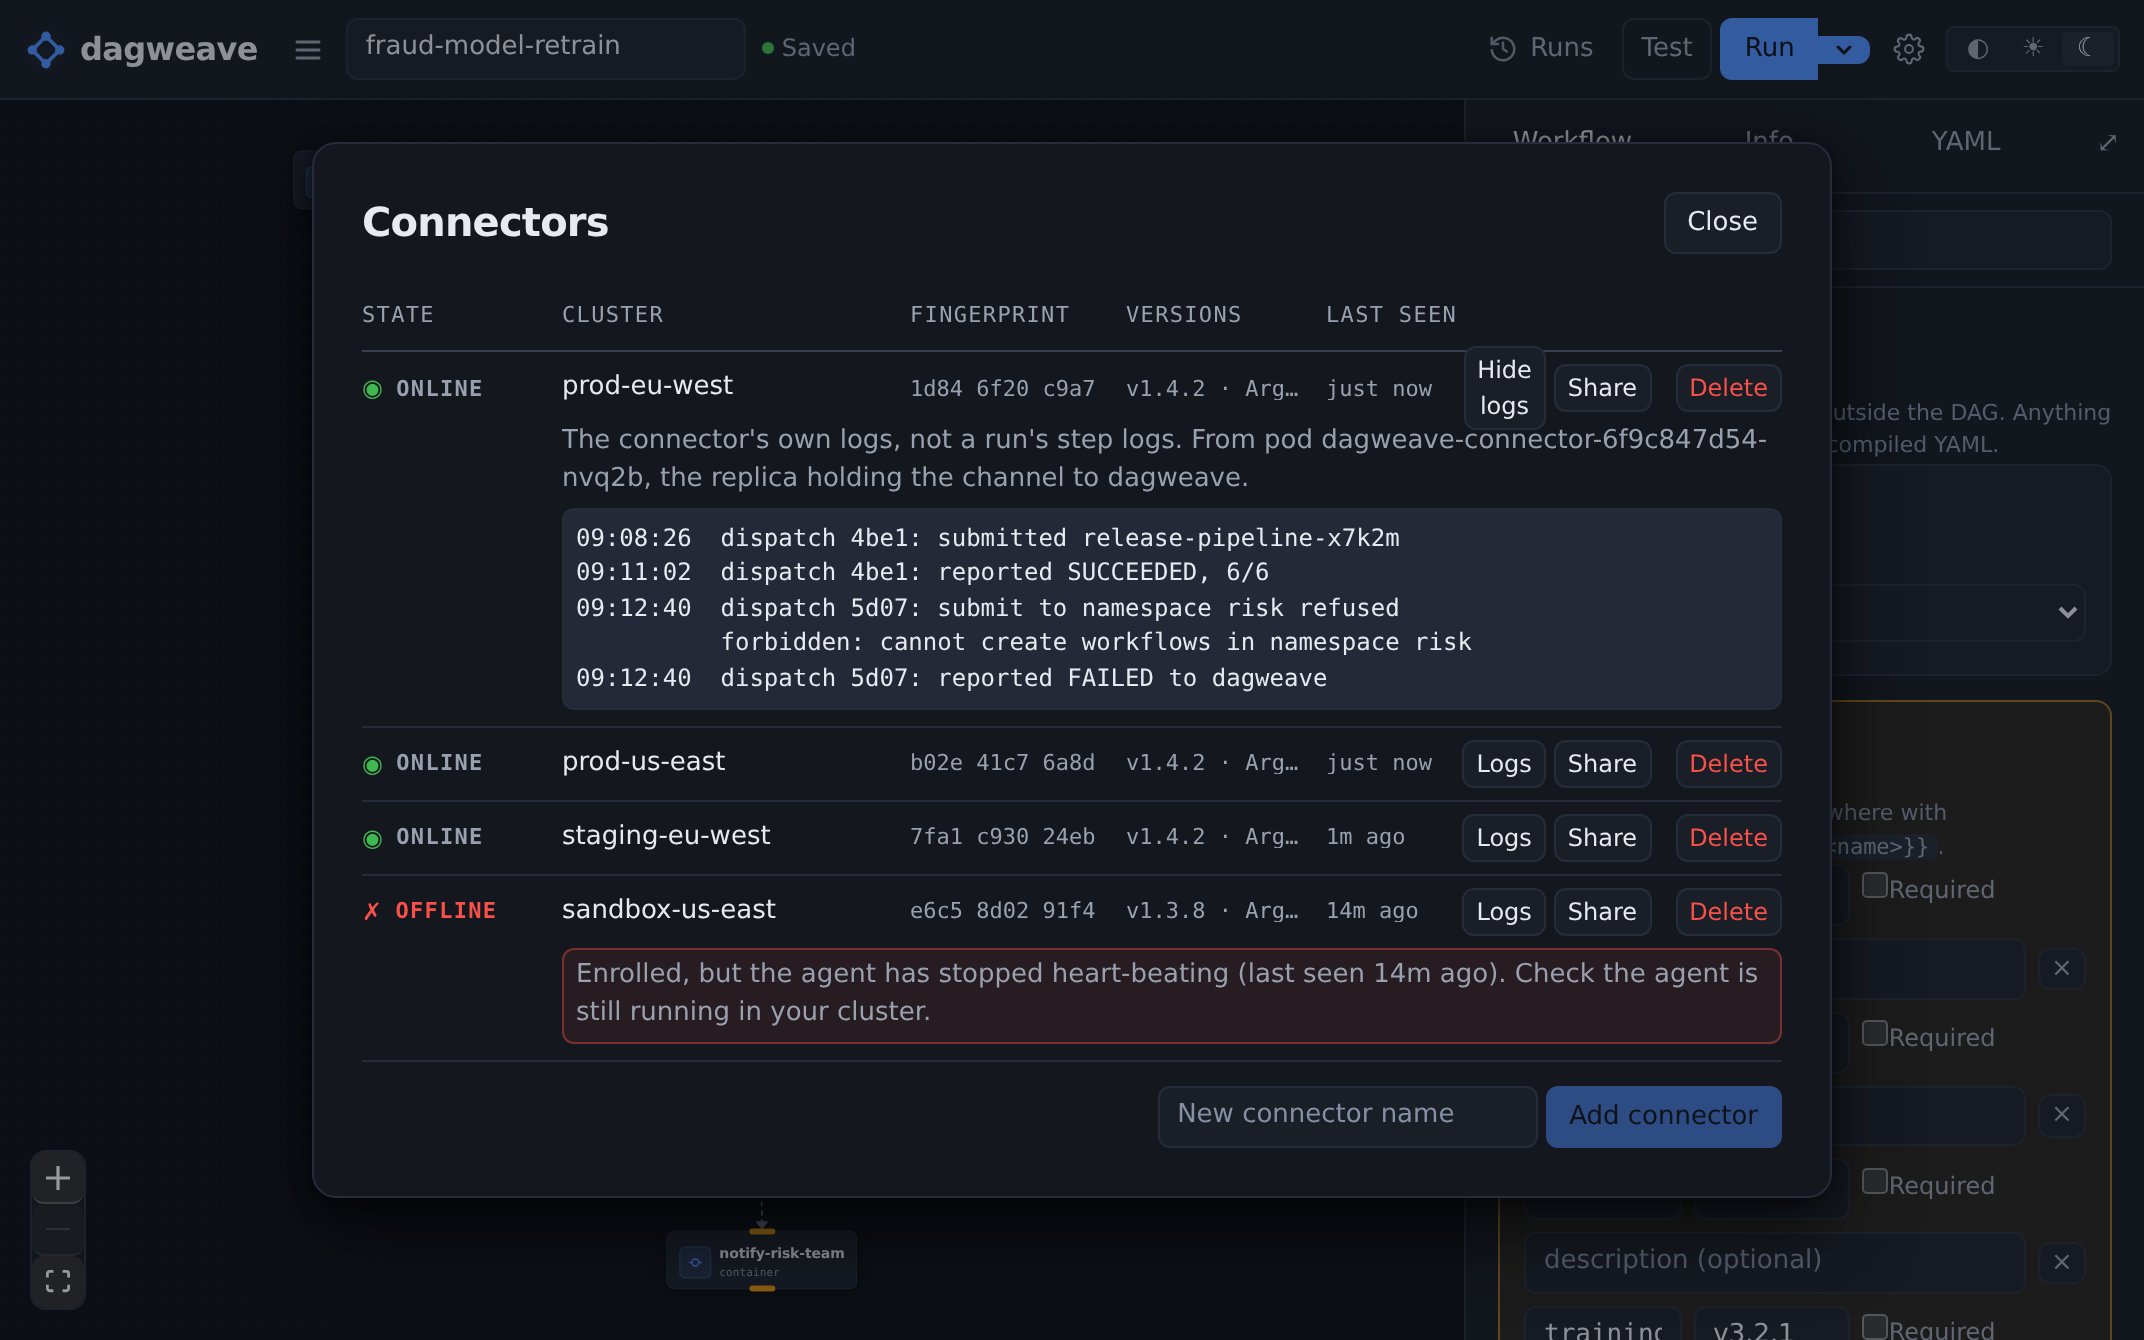This screenshot has height=1340, width=2144.
Task: Delete the prod-eu-west connector
Action: coord(1728,388)
